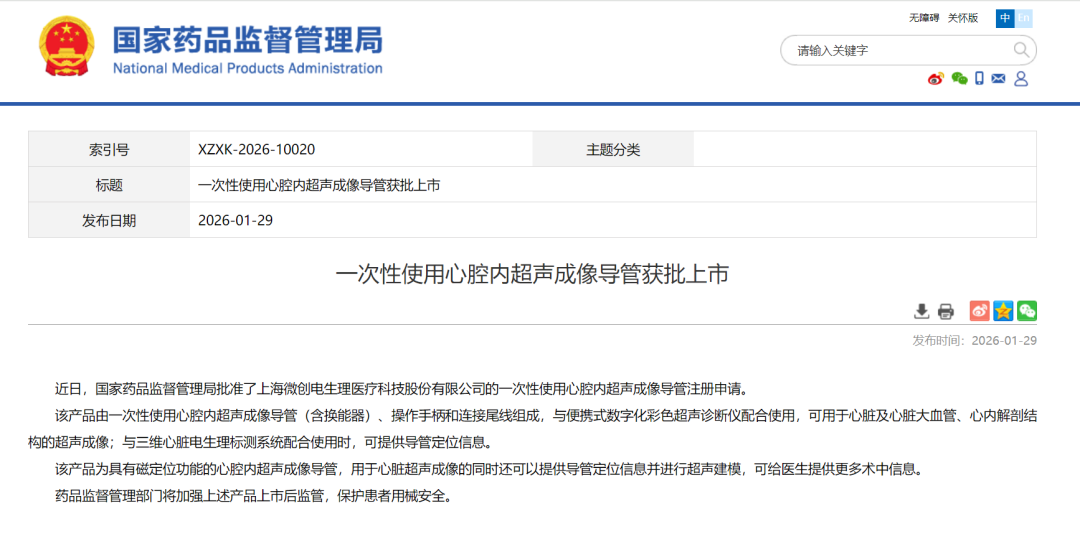Share article to Weibo (red square icon)
Image resolution: width=1080 pixels, height=534 pixels.
tap(979, 311)
